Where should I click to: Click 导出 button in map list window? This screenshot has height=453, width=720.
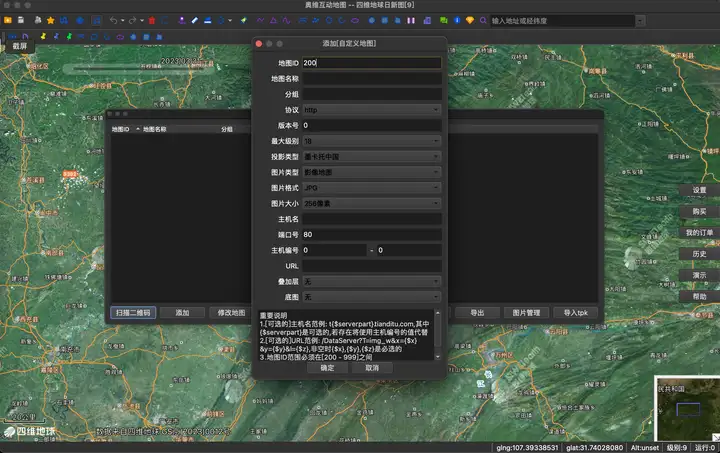477,313
